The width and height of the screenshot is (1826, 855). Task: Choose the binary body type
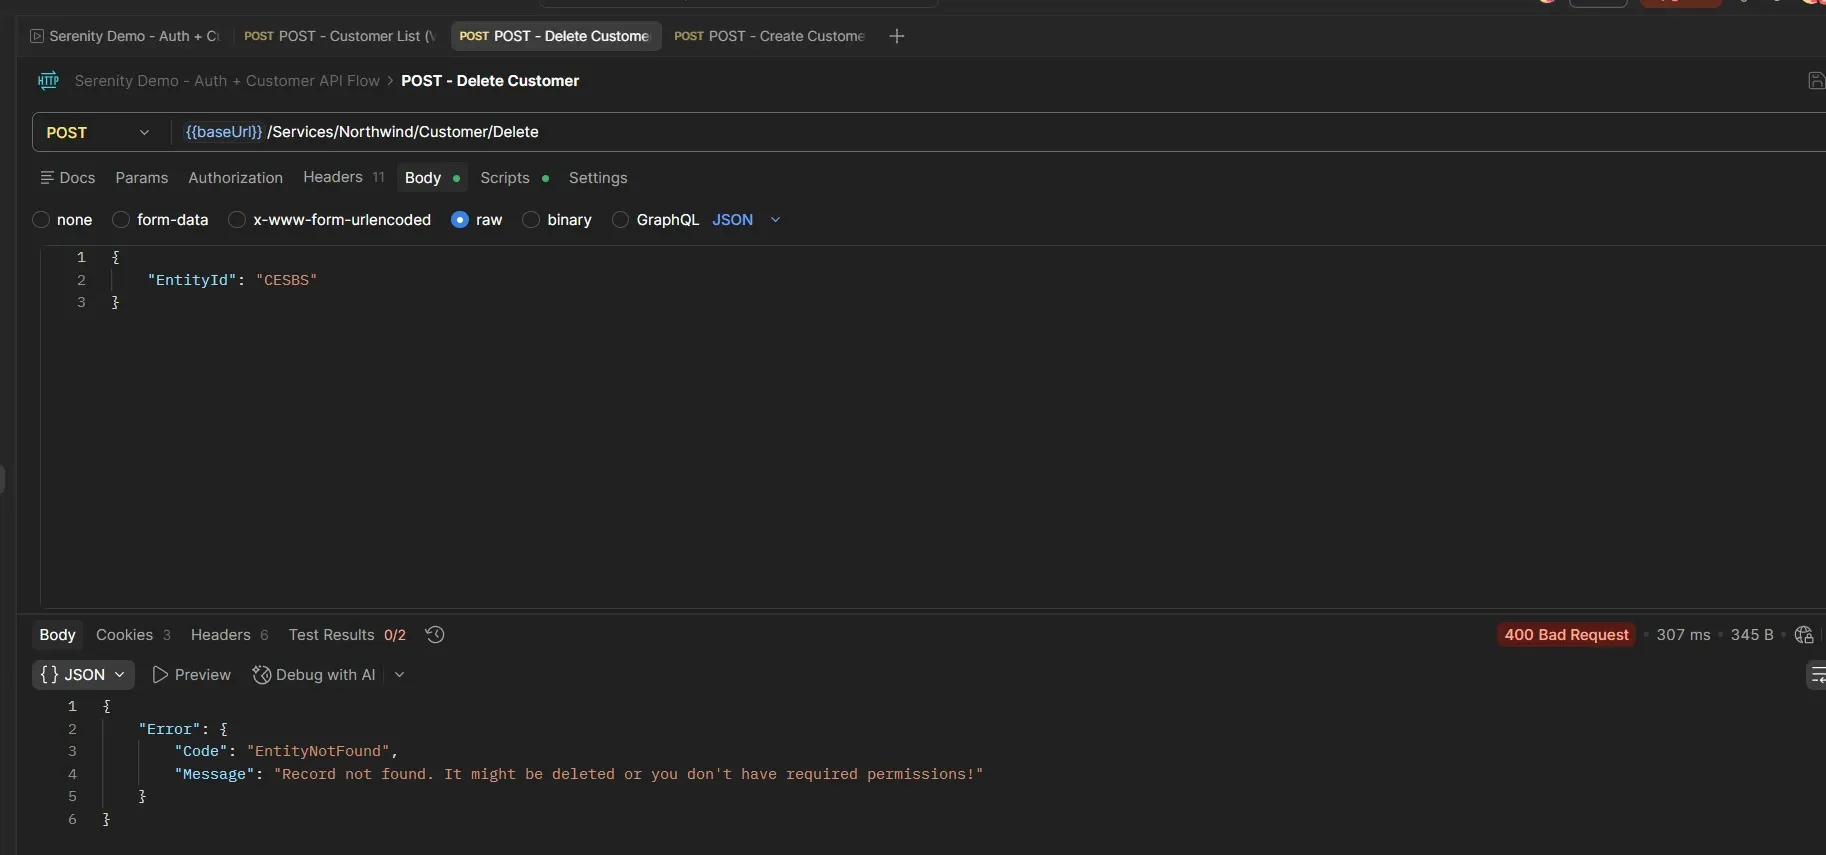[532, 220]
